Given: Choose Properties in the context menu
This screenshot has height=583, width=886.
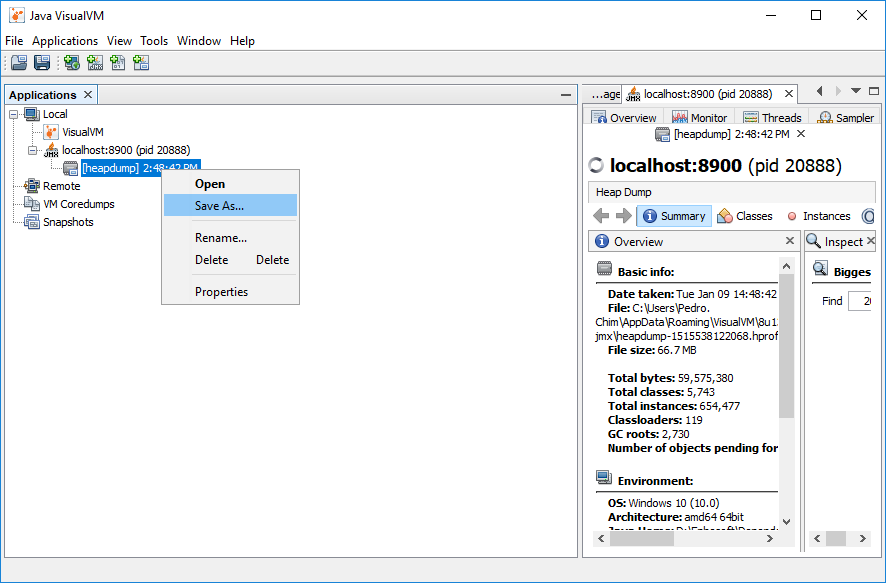Looking at the screenshot, I should [x=231, y=292].
